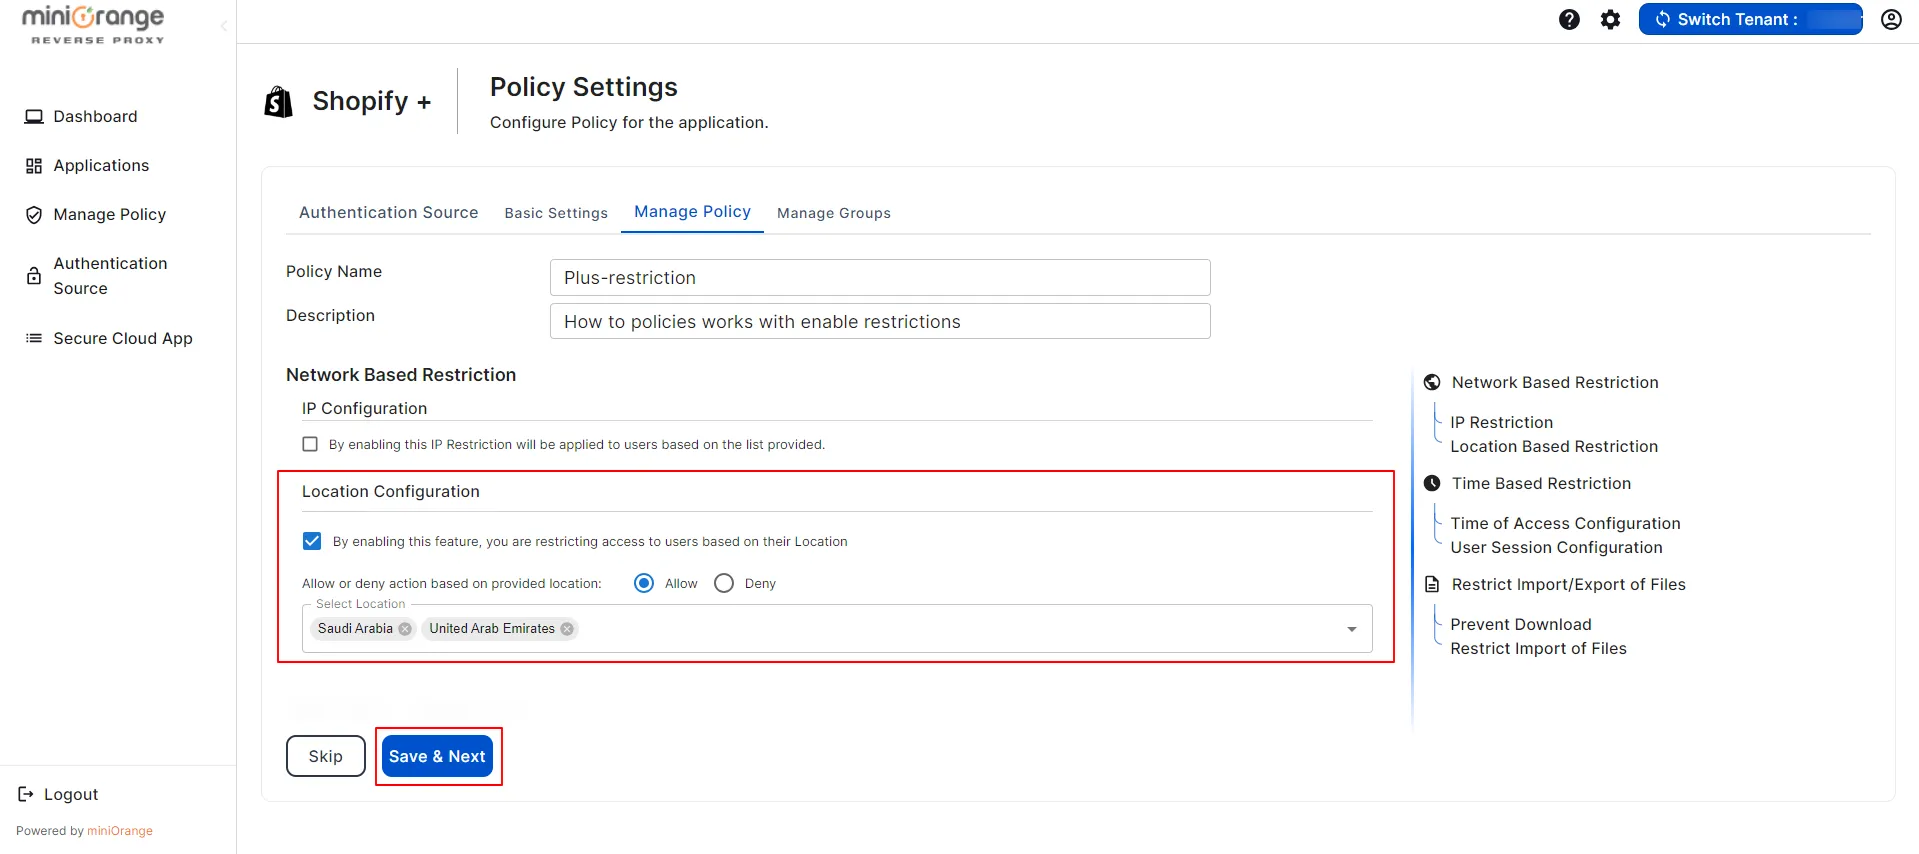Click the Description input field
1919x854 pixels.
pos(880,321)
